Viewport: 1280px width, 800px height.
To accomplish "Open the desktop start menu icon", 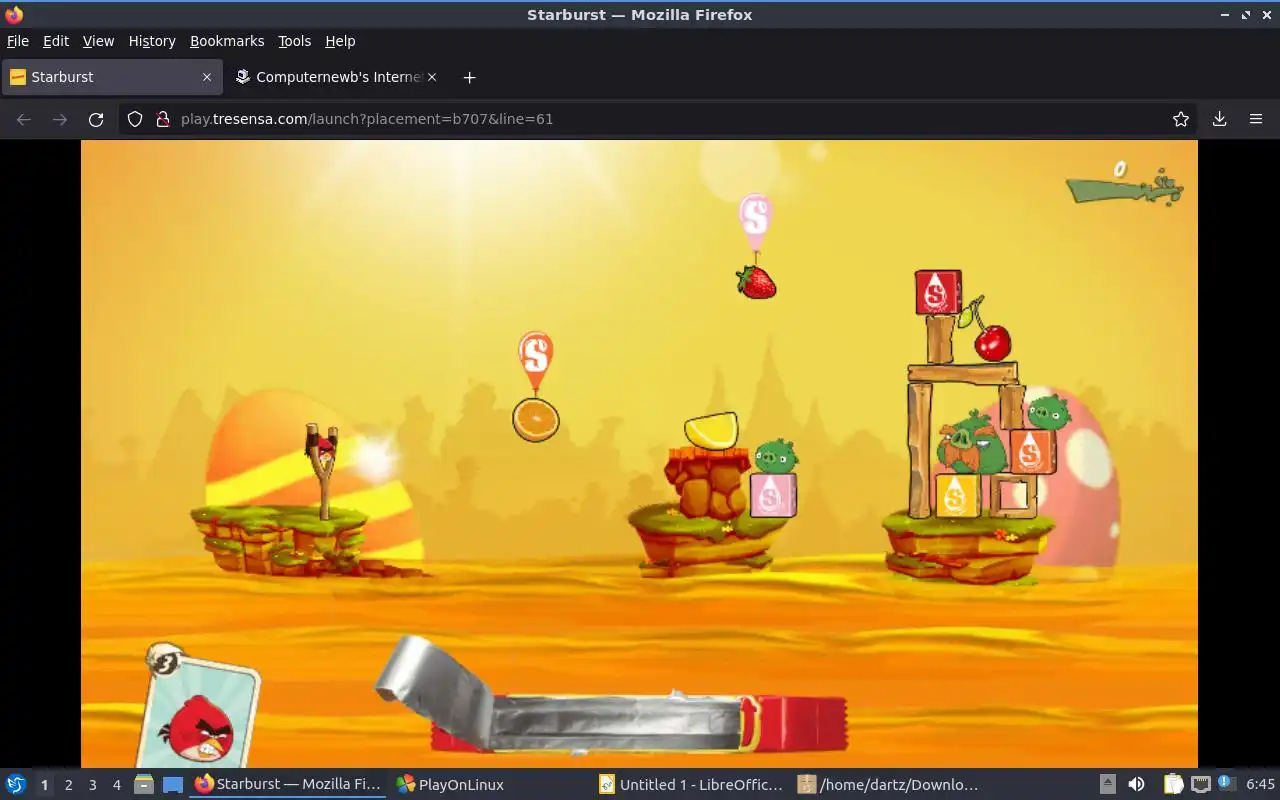I will [x=15, y=785].
